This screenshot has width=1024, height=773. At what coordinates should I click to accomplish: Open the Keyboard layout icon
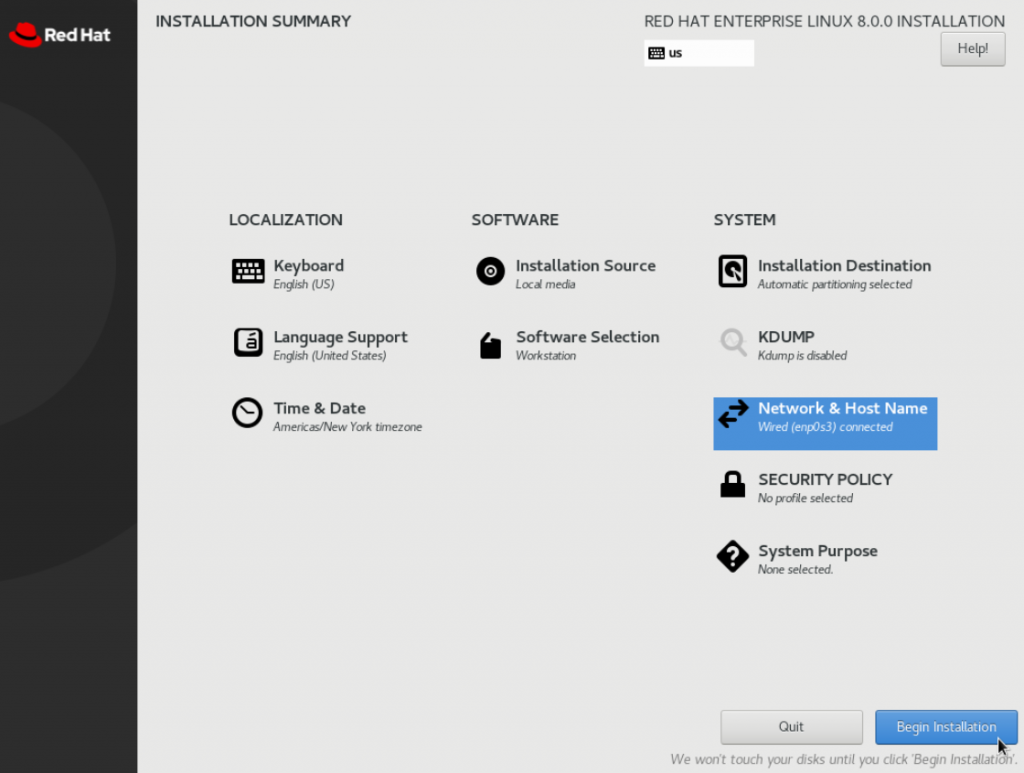(x=248, y=271)
